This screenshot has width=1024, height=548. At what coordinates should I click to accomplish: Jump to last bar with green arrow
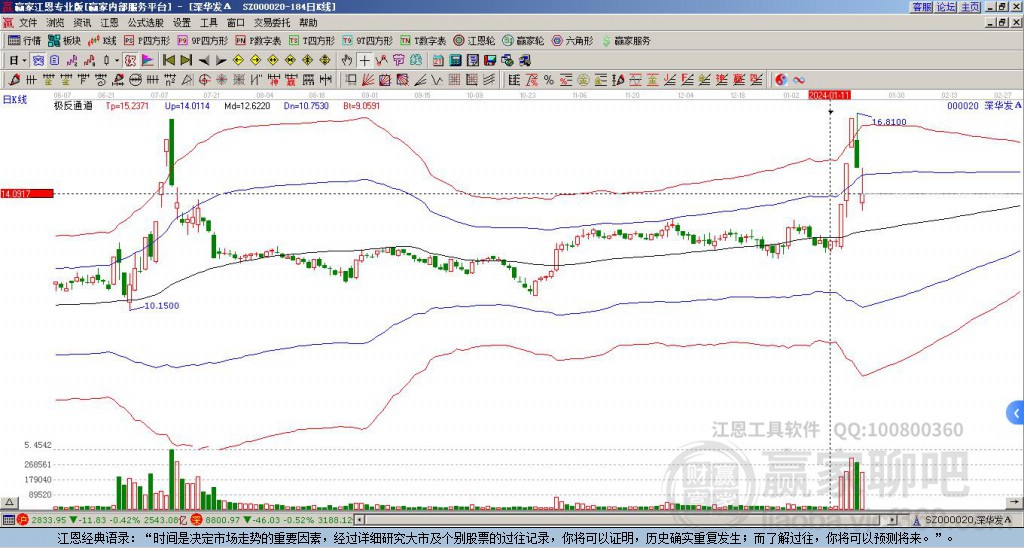point(185,60)
